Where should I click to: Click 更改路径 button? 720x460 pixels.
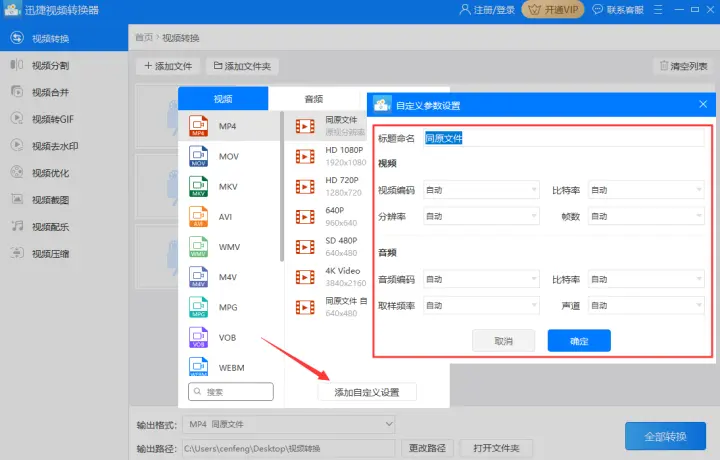click(x=427, y=448)
